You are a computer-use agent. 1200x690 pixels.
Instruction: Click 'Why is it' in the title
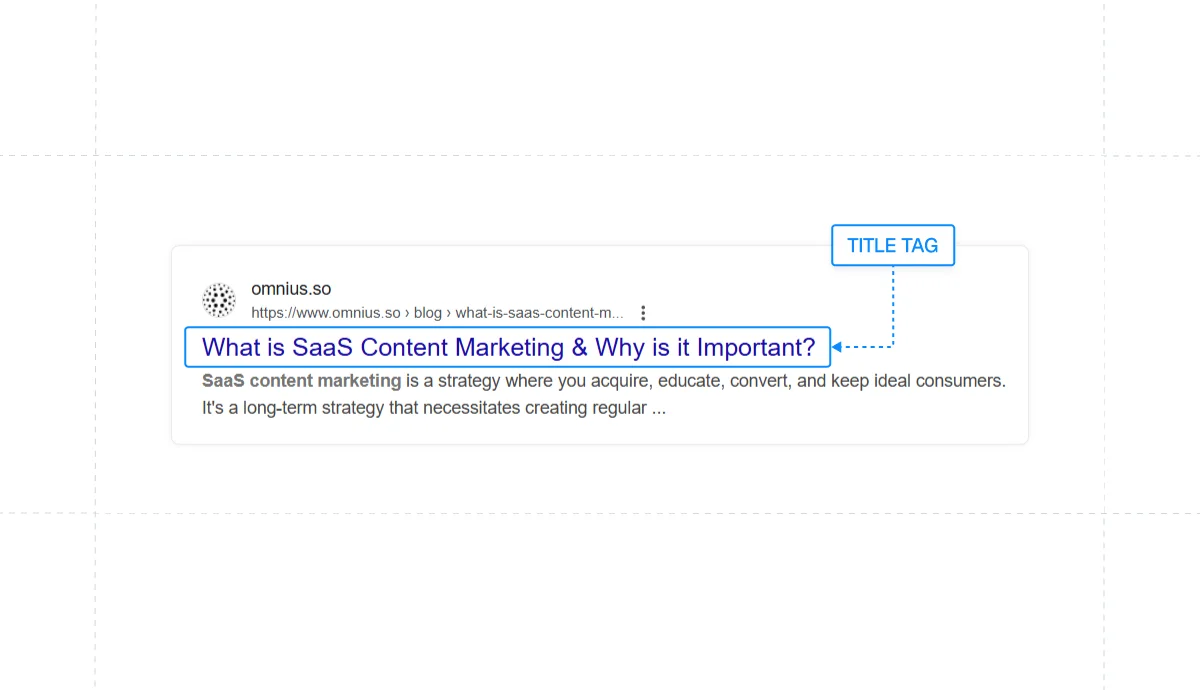point(642,348)
